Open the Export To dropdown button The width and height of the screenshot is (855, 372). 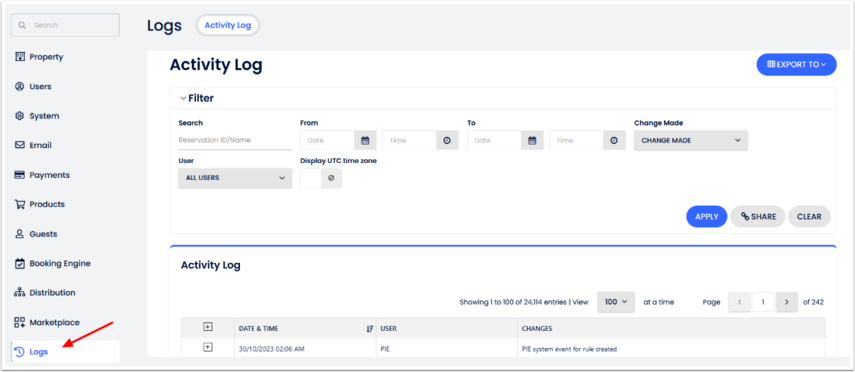[796, 64]
